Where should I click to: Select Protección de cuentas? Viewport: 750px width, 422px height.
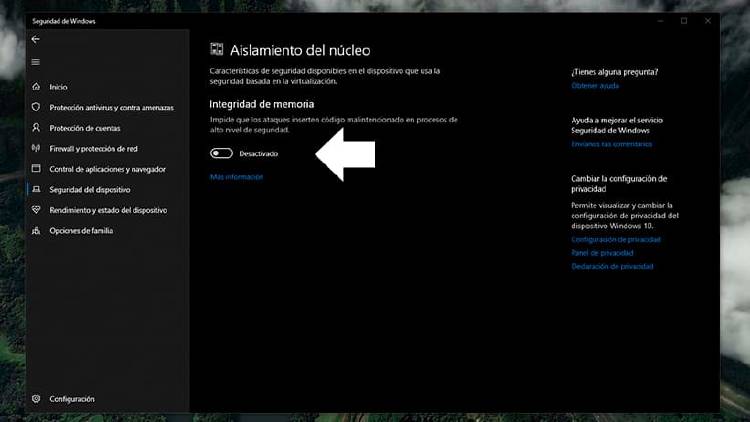click(x=85, y=128)
